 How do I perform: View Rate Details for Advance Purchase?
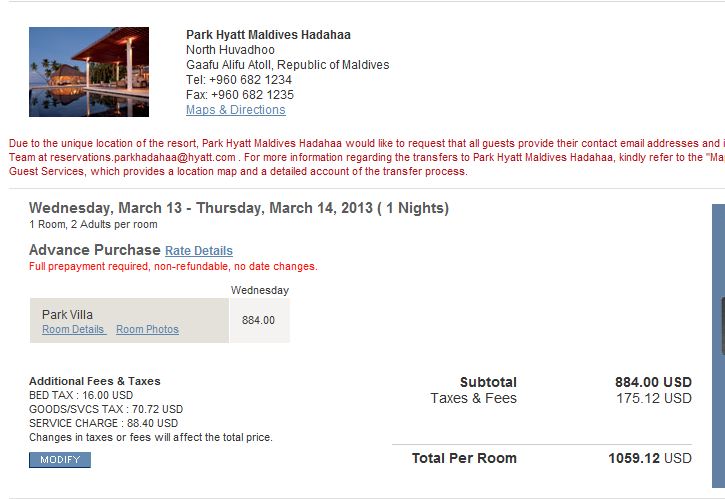click(x=199, y=251)
